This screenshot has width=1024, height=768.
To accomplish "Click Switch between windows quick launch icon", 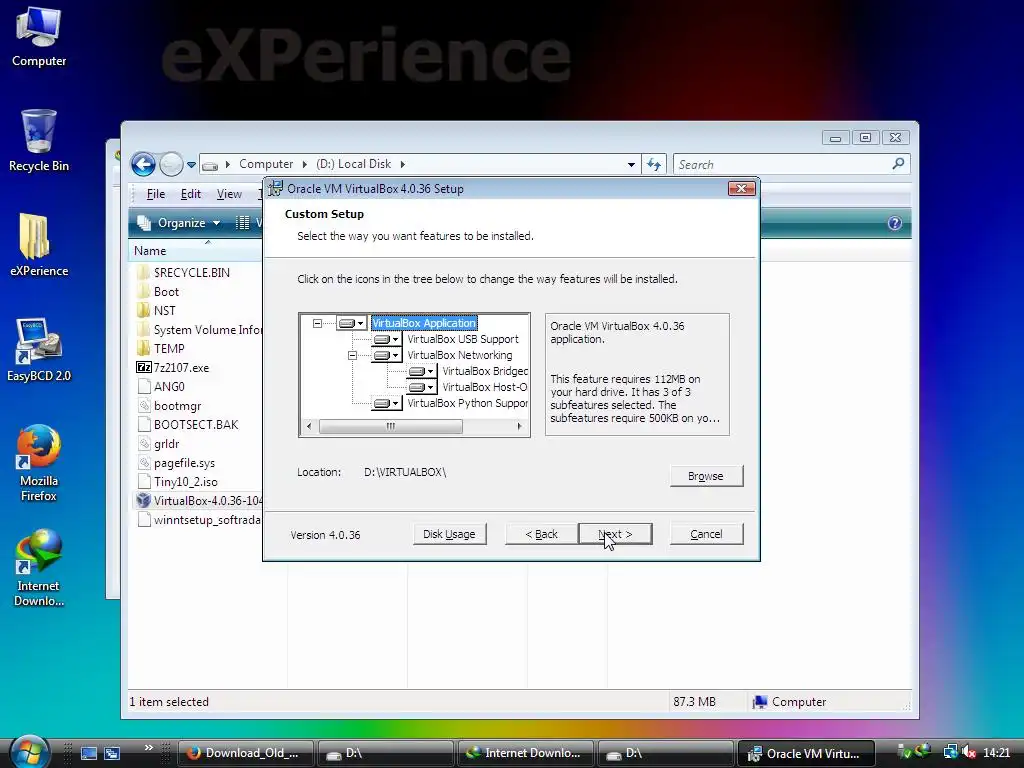I will (x=112, y=753).
